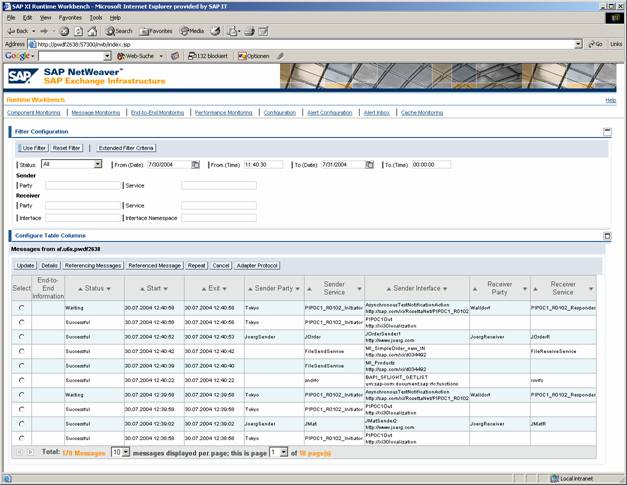
Task: Expand the Configure Table Columns panel
Action: pos(607,236)
